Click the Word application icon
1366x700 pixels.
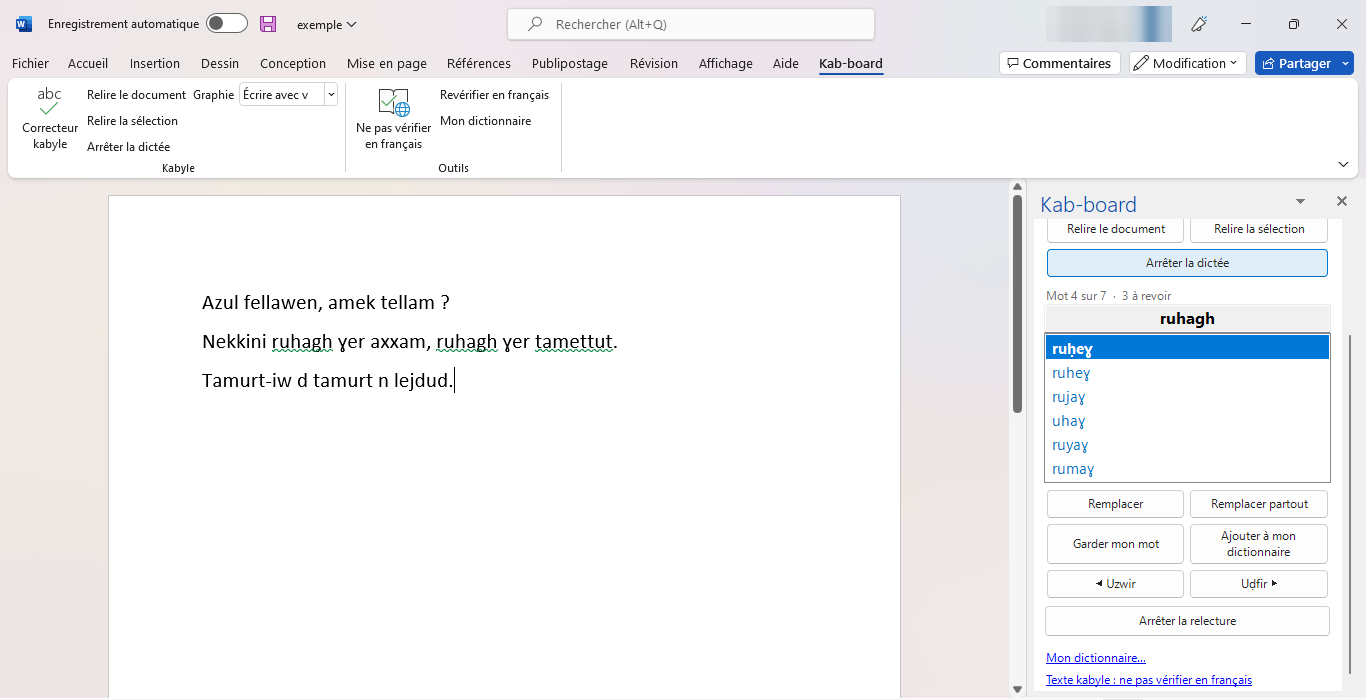click(x=24, y=24)
